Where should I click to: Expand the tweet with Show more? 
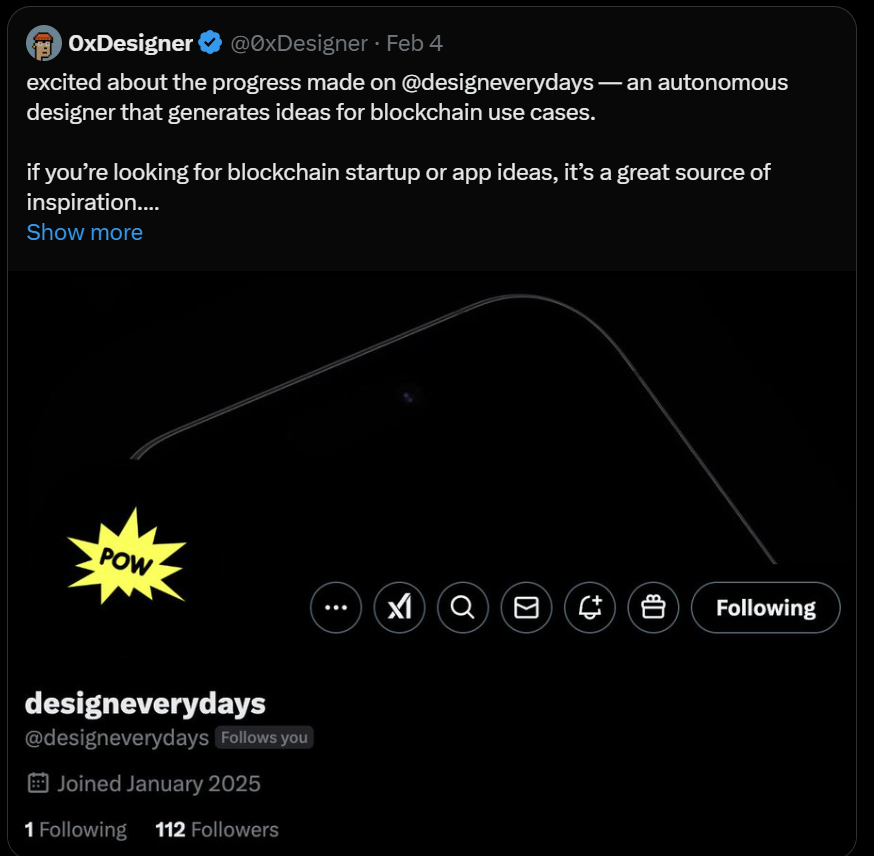tap(84, 232)
